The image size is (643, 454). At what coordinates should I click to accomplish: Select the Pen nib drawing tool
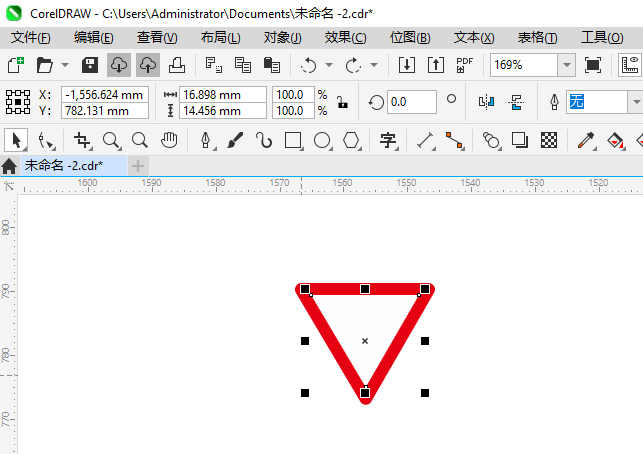(206, 140)
